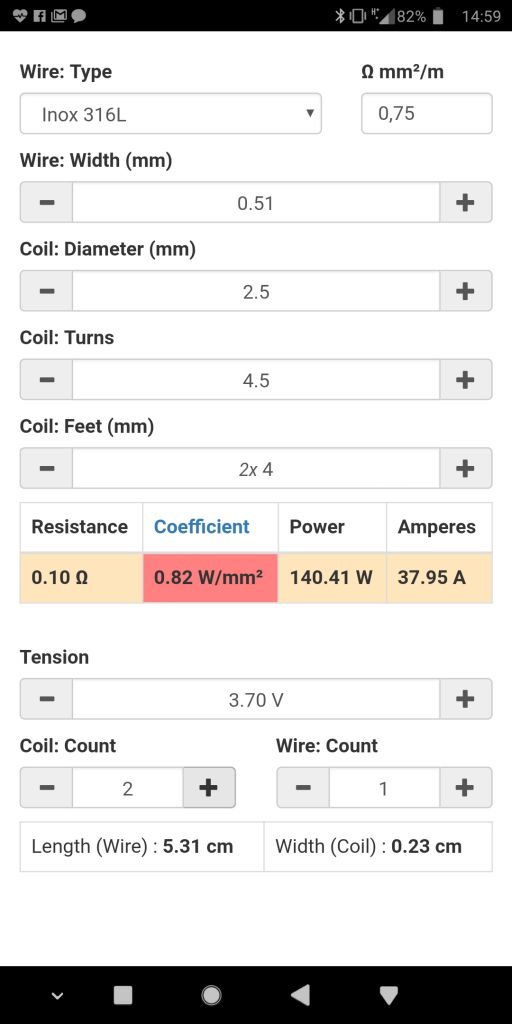This screenshot has width=512, height=1024.
Task: Tap the Android home circle button
Action: click(x=212, y=995)
